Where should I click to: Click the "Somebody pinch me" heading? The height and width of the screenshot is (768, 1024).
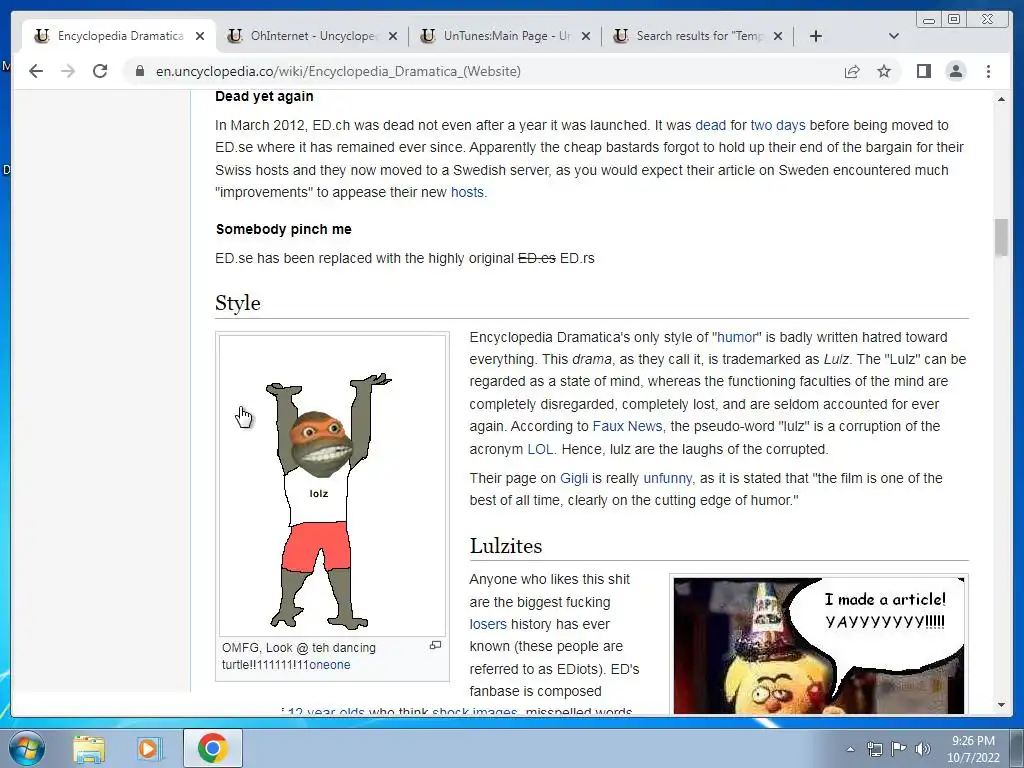[x=283, y=229]
